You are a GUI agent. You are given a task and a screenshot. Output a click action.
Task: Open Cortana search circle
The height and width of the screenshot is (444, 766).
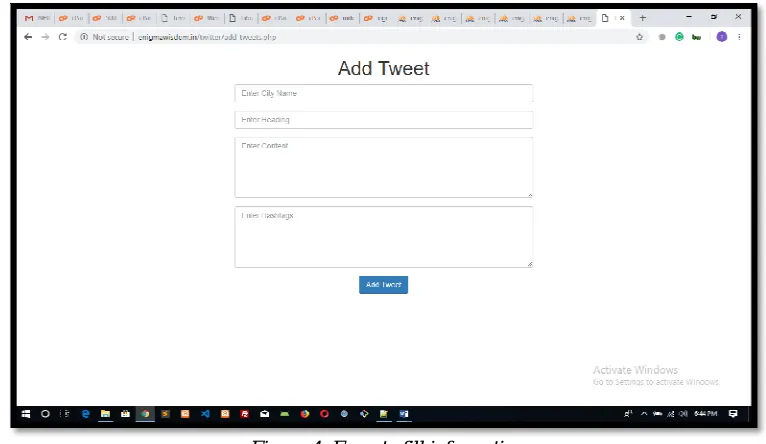[x=45, y=414]
